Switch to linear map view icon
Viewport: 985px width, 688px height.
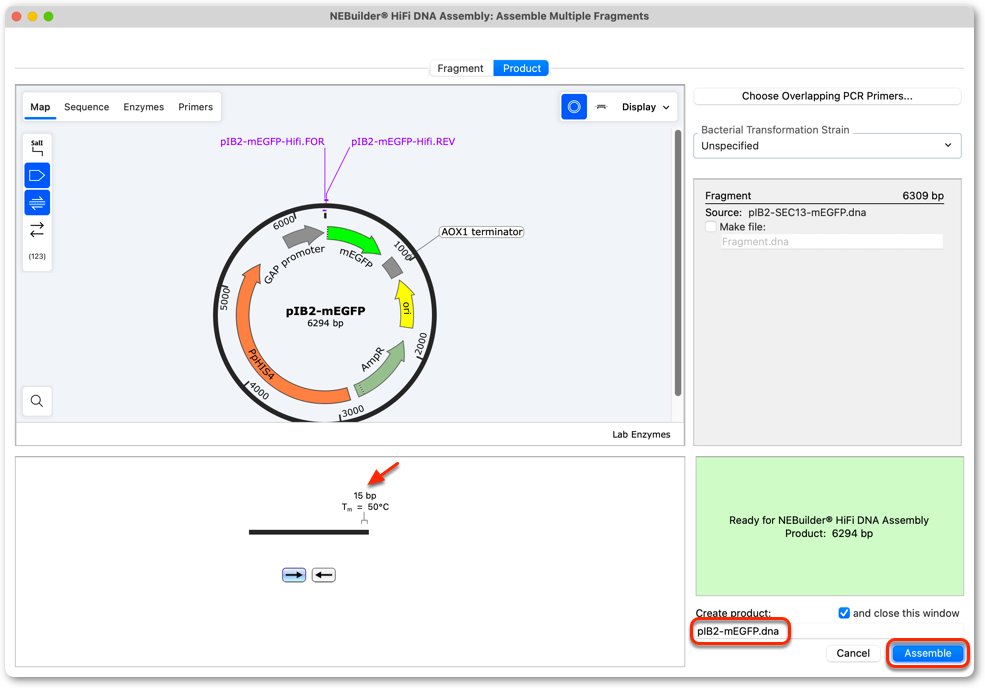pos(601,107)
